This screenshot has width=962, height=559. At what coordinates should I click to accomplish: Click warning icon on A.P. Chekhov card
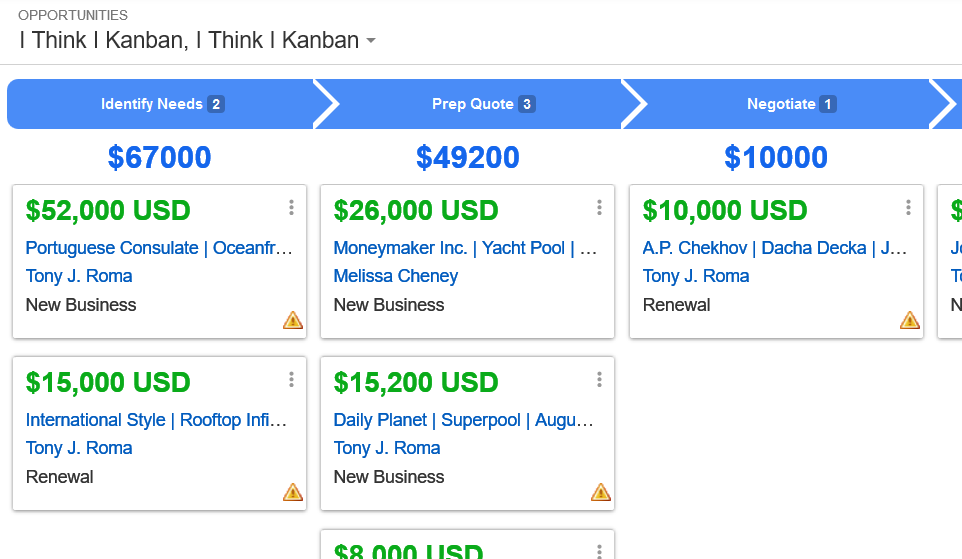pos(909,320)
